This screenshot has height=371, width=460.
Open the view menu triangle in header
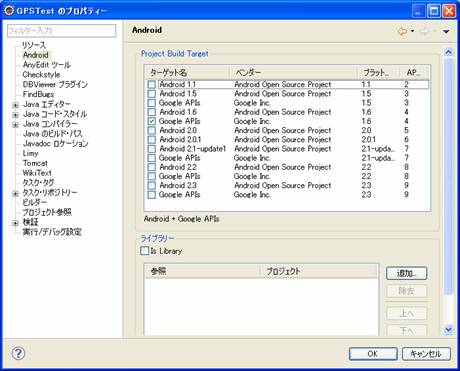pyautogui.click(x=446, y=32)
